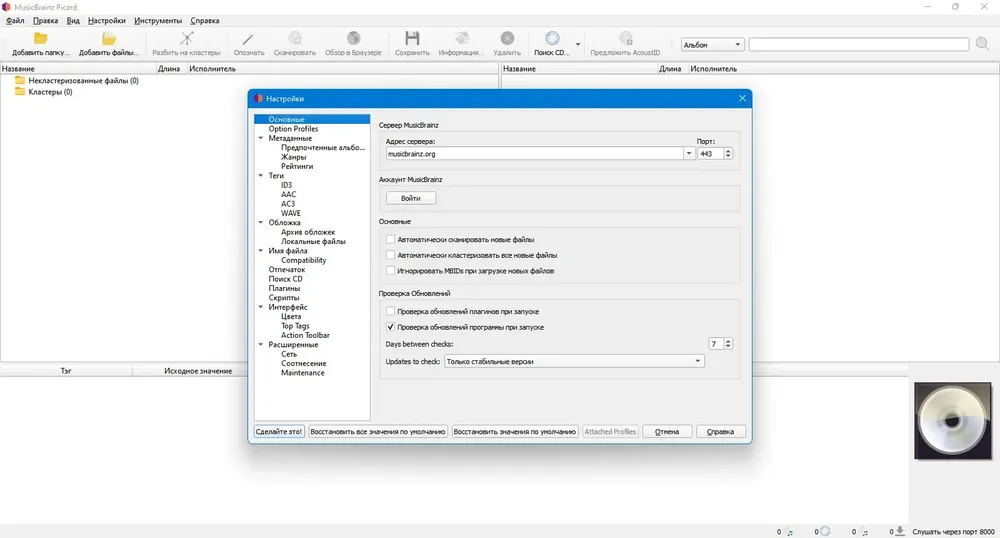This screenshot has width=1000, height=538.
Task: Collapse the Расширенные tree node
Action: [261, 344]
